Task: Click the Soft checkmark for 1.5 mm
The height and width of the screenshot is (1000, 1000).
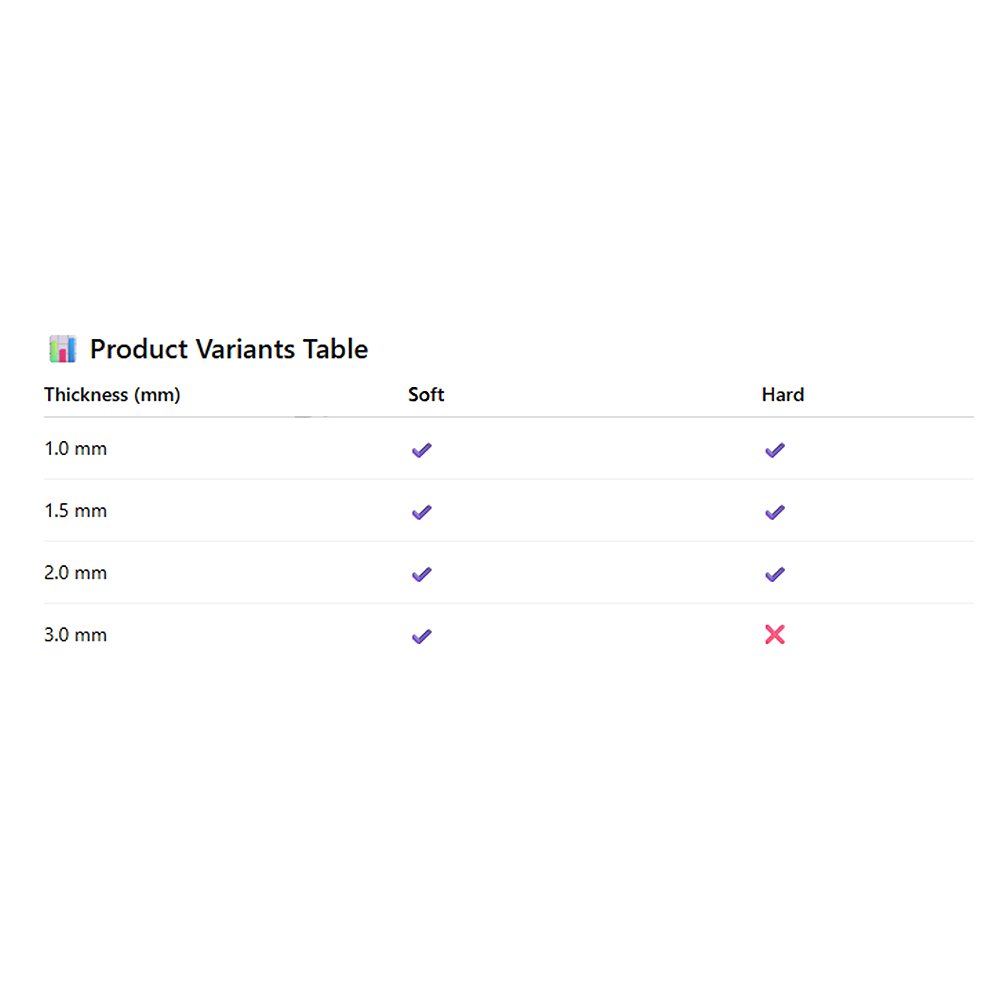Action: [x=422, y=512]
